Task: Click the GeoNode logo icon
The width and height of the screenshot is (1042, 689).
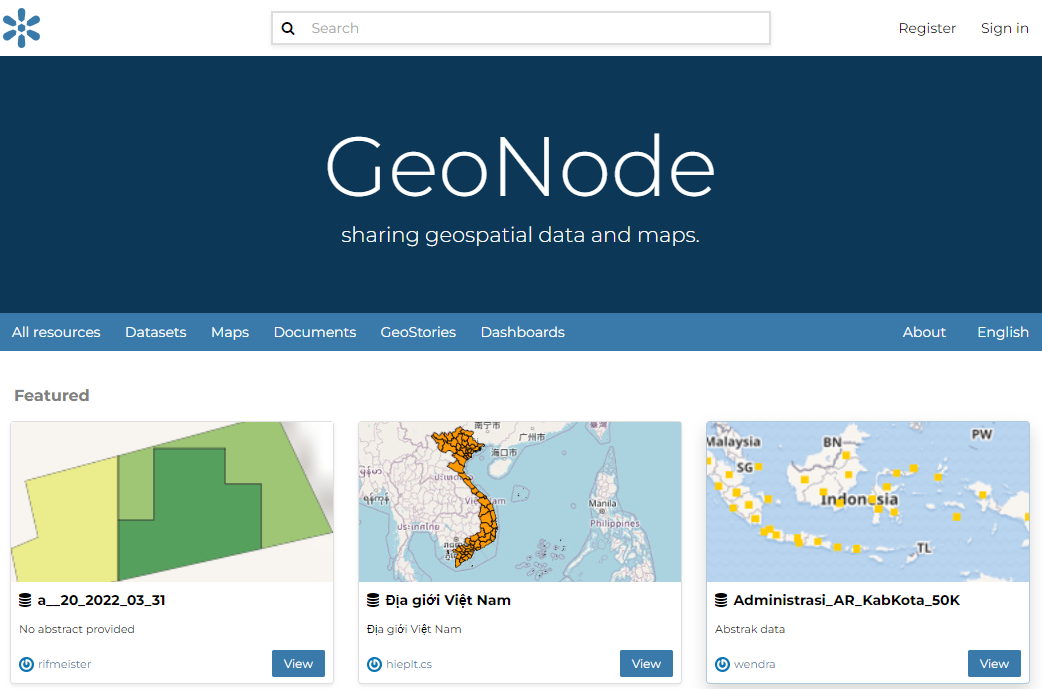Action: (21, 28)
